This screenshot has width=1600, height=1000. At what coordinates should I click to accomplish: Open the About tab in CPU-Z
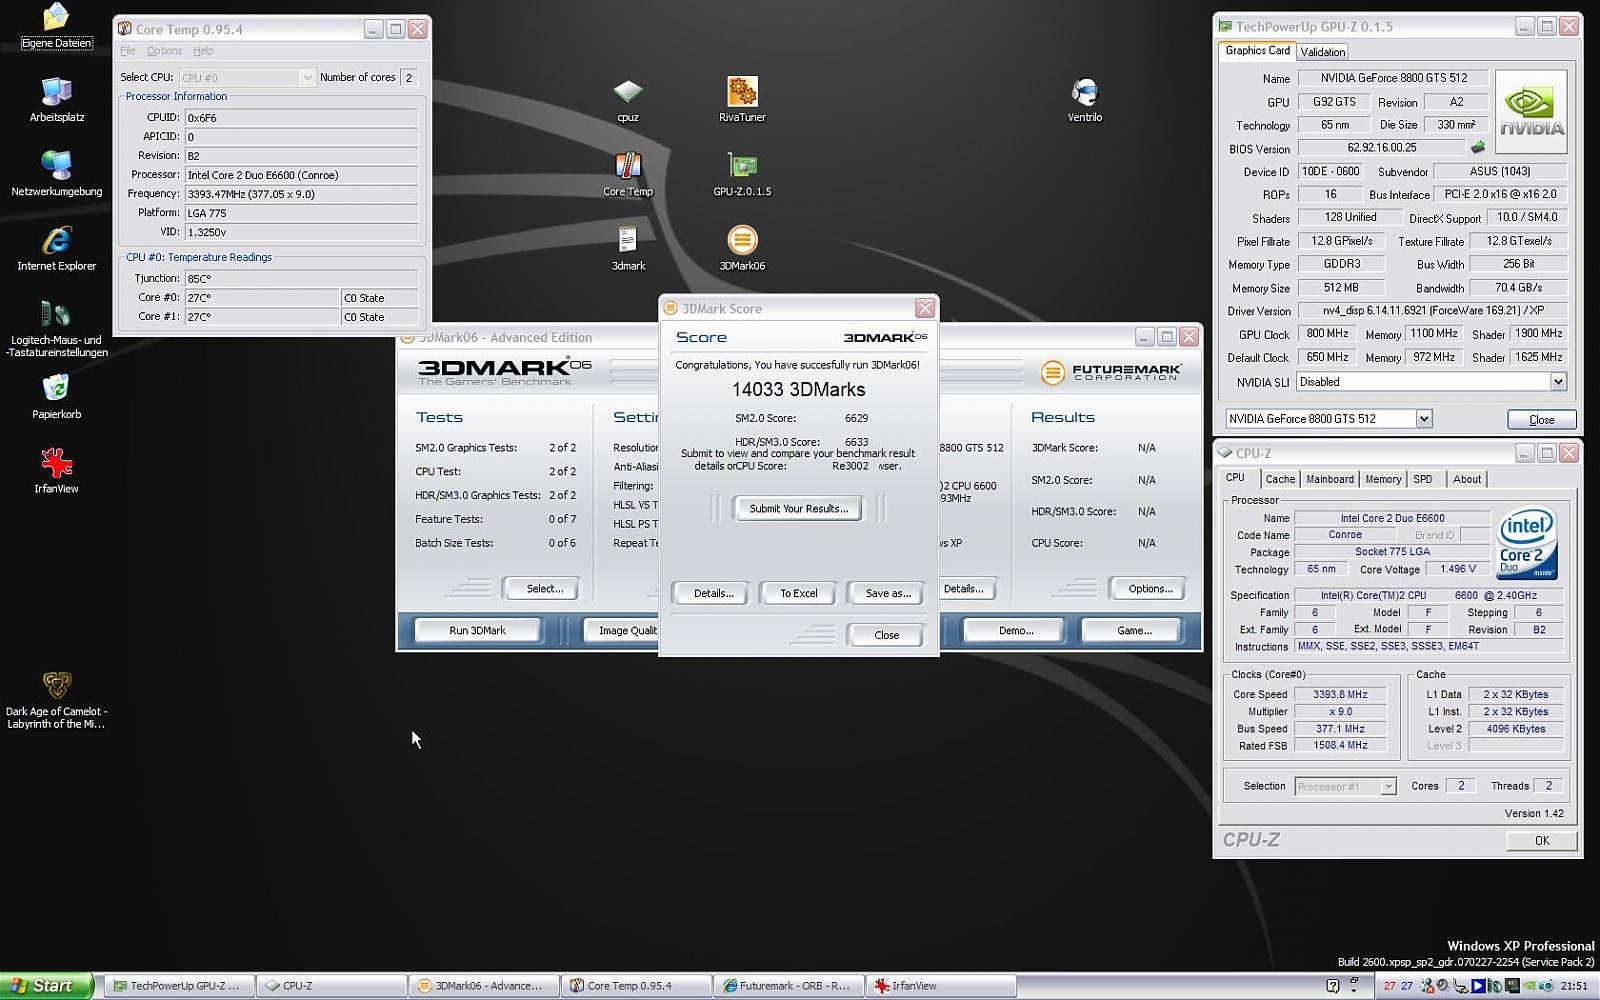tap(1467, 479)
